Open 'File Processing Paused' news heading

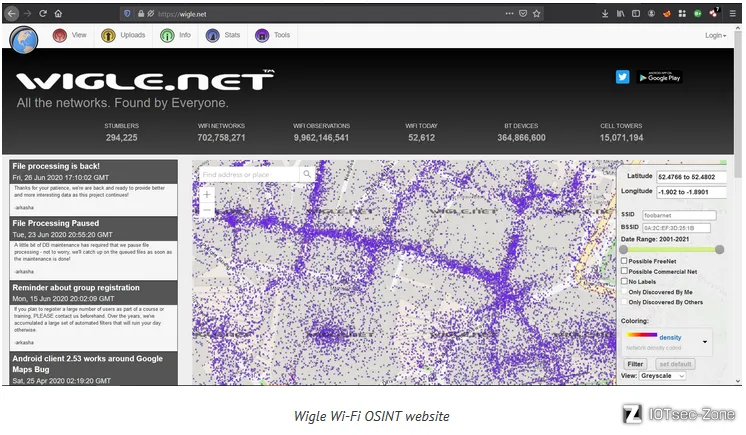(56, 223)
